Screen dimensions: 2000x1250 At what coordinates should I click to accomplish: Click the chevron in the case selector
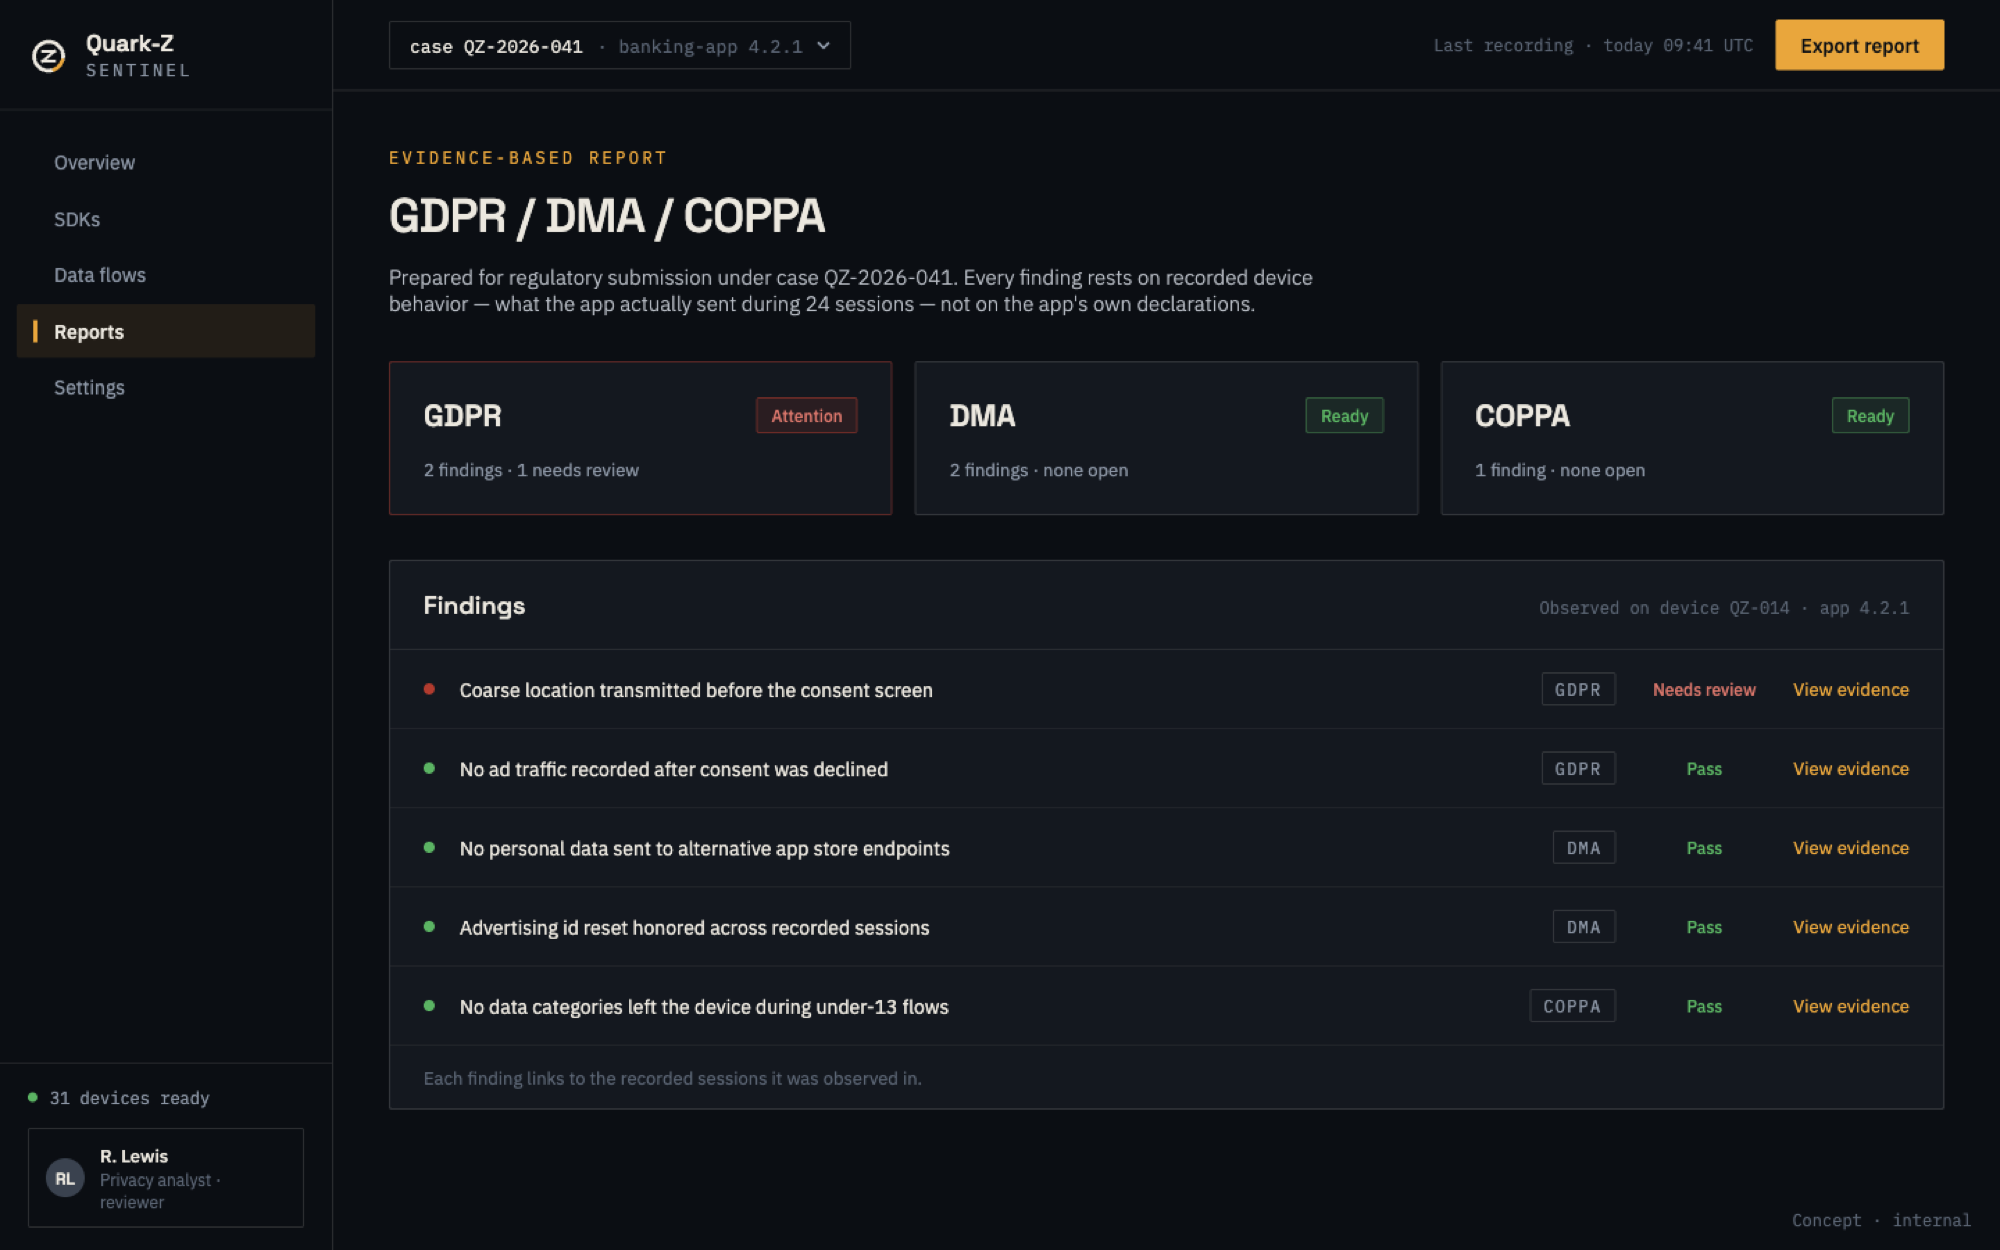pos(823,46)
